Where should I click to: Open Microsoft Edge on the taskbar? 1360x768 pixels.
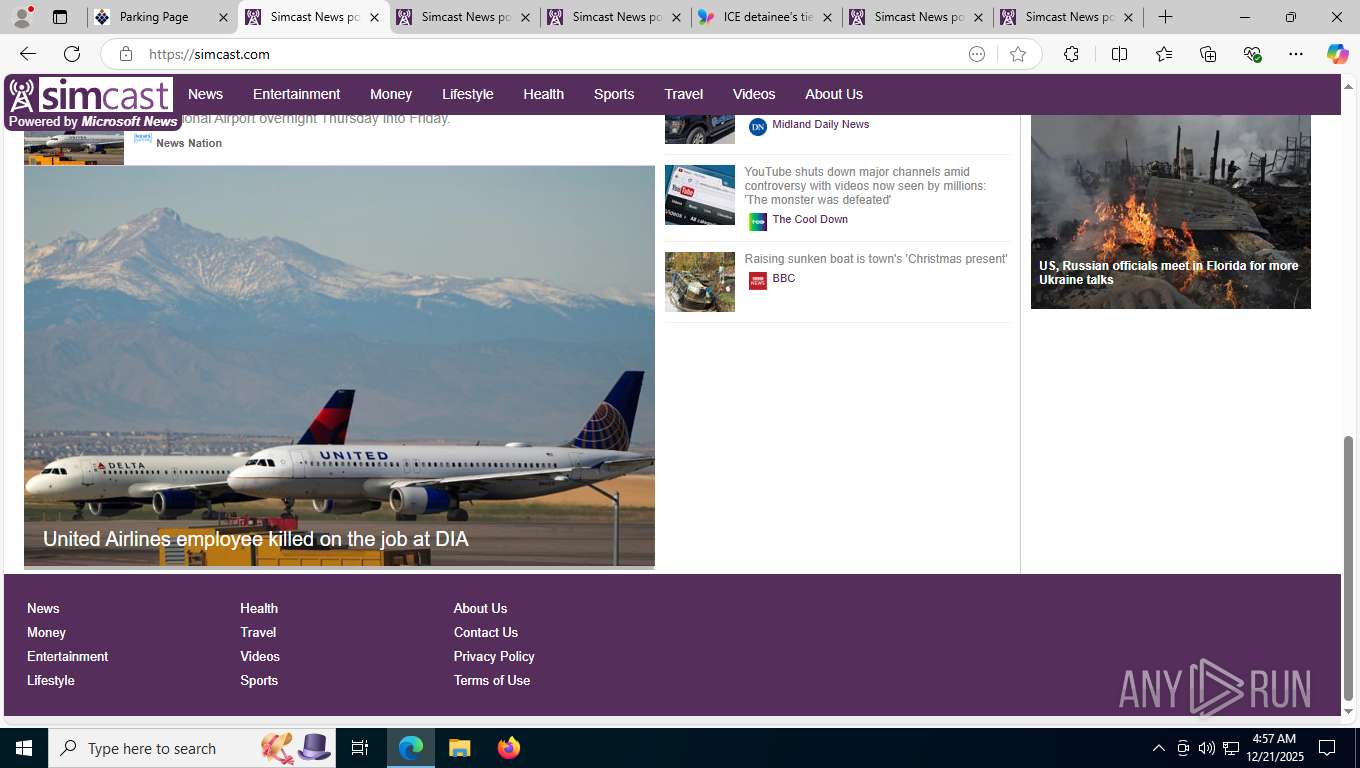point(411,748)
